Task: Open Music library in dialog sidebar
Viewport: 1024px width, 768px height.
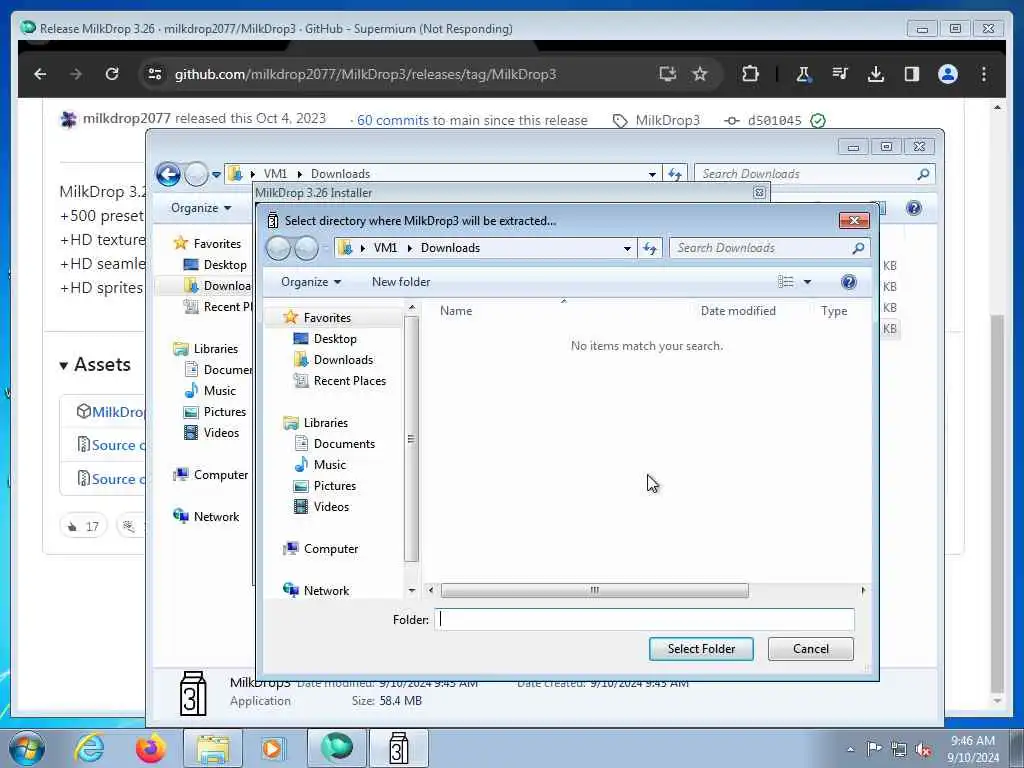Action: pyautogui.click(x=329, y=464)
